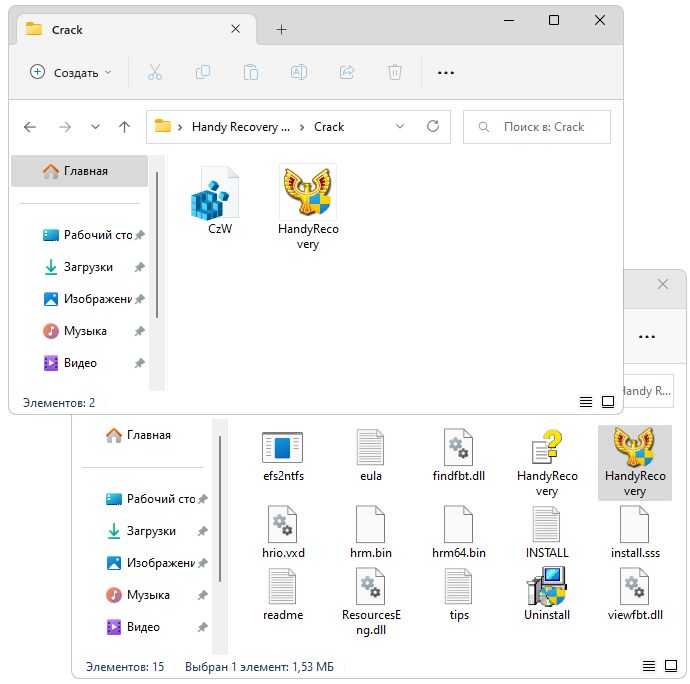Click the Crack breadcrumb segment in address bar
Viewport: 690px width, 684px height.
(329, 127)
